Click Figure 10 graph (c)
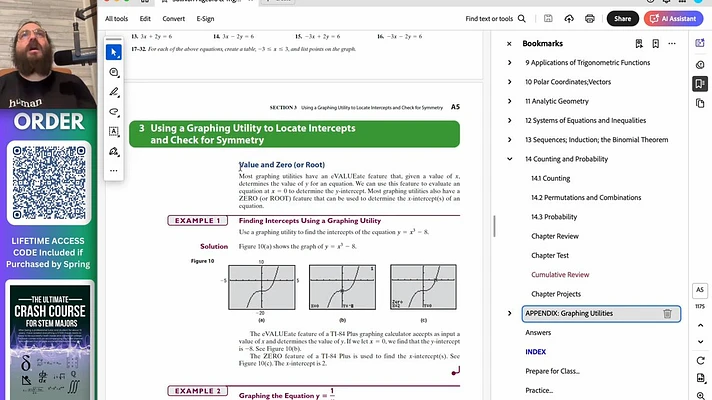The image size is (712, 400). pyautogui.click(x=423, y=287)
